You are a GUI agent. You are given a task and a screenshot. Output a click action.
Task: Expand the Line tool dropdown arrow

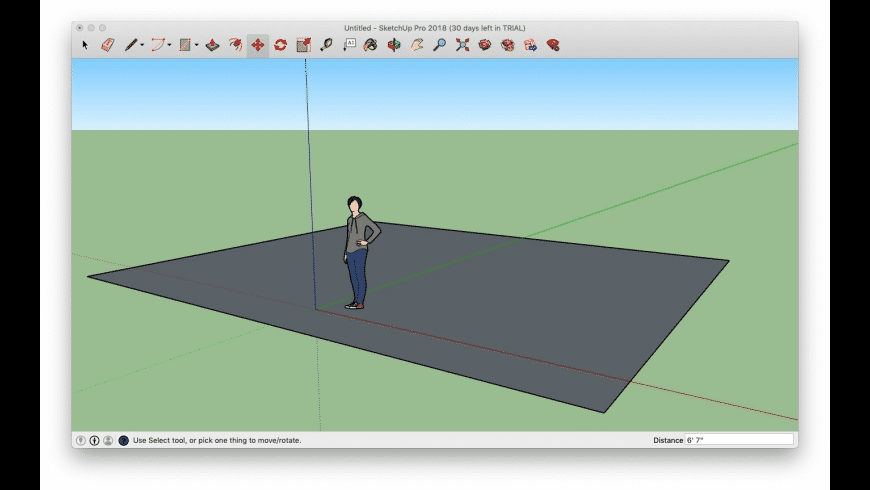(x=143, y=45)
